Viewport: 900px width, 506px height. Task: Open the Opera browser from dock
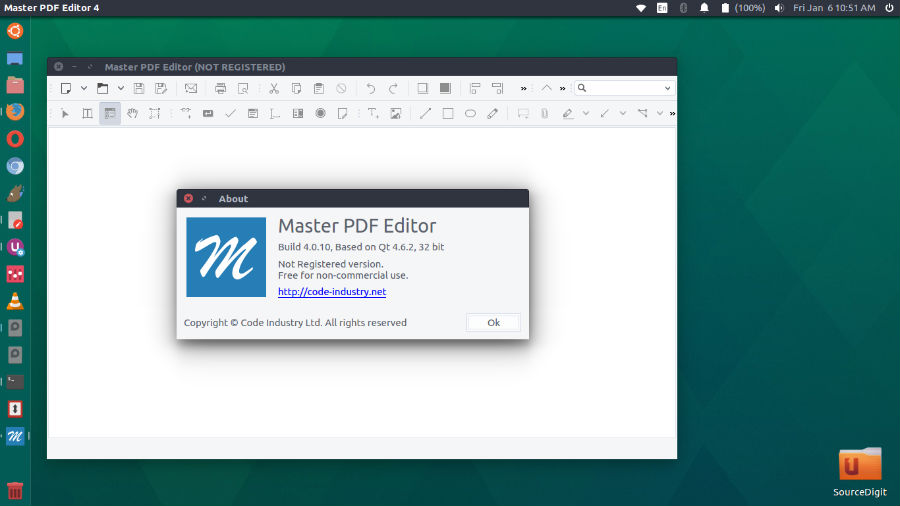[15, 139]
